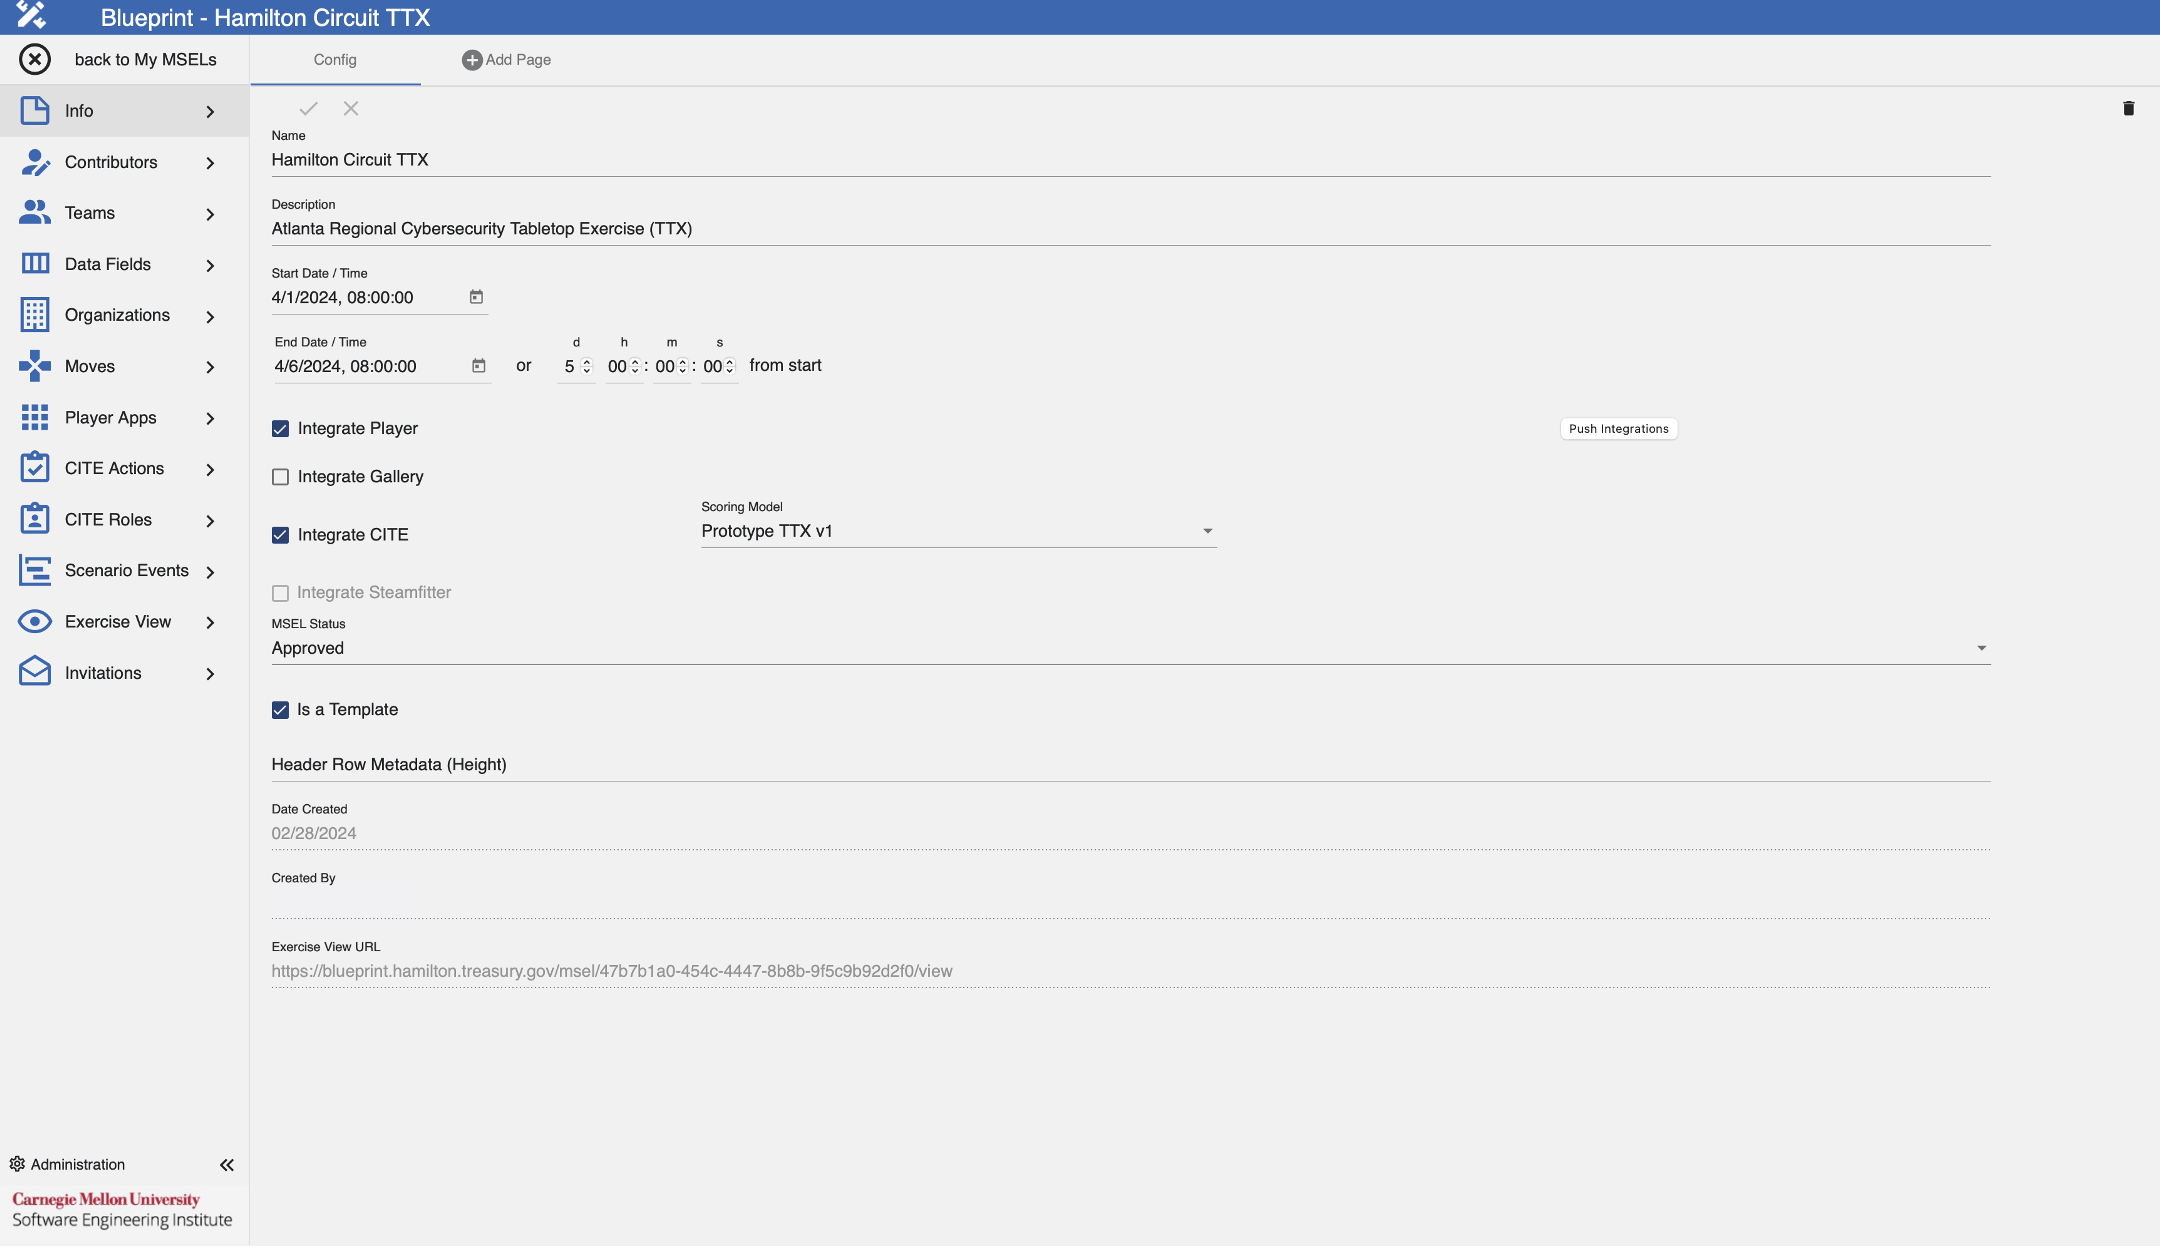Open the Scoring Model dropdown
Viewport: 2160px width, 1256px height.
point(1206,531)
